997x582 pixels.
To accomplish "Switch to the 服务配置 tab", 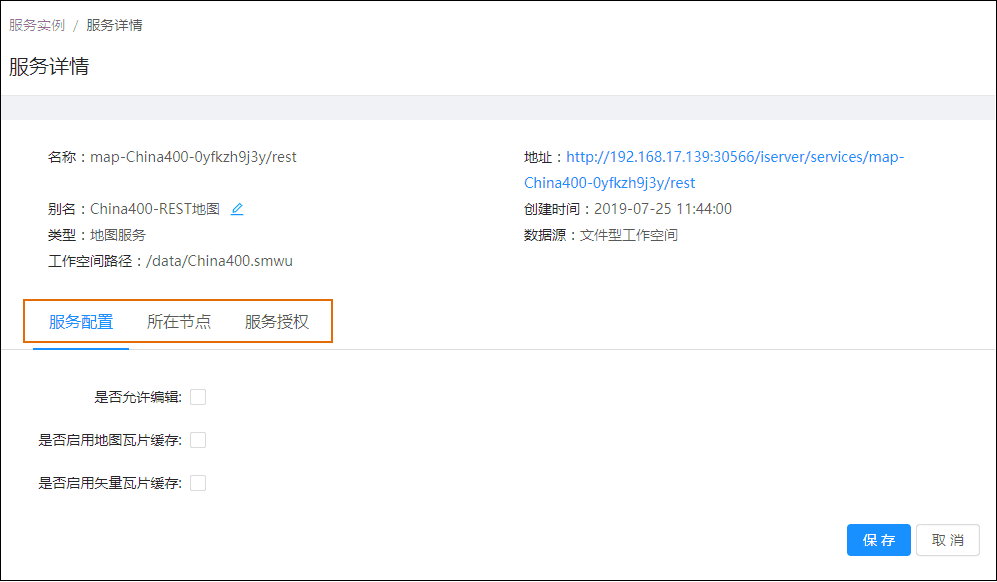I will tap(81, 322).
